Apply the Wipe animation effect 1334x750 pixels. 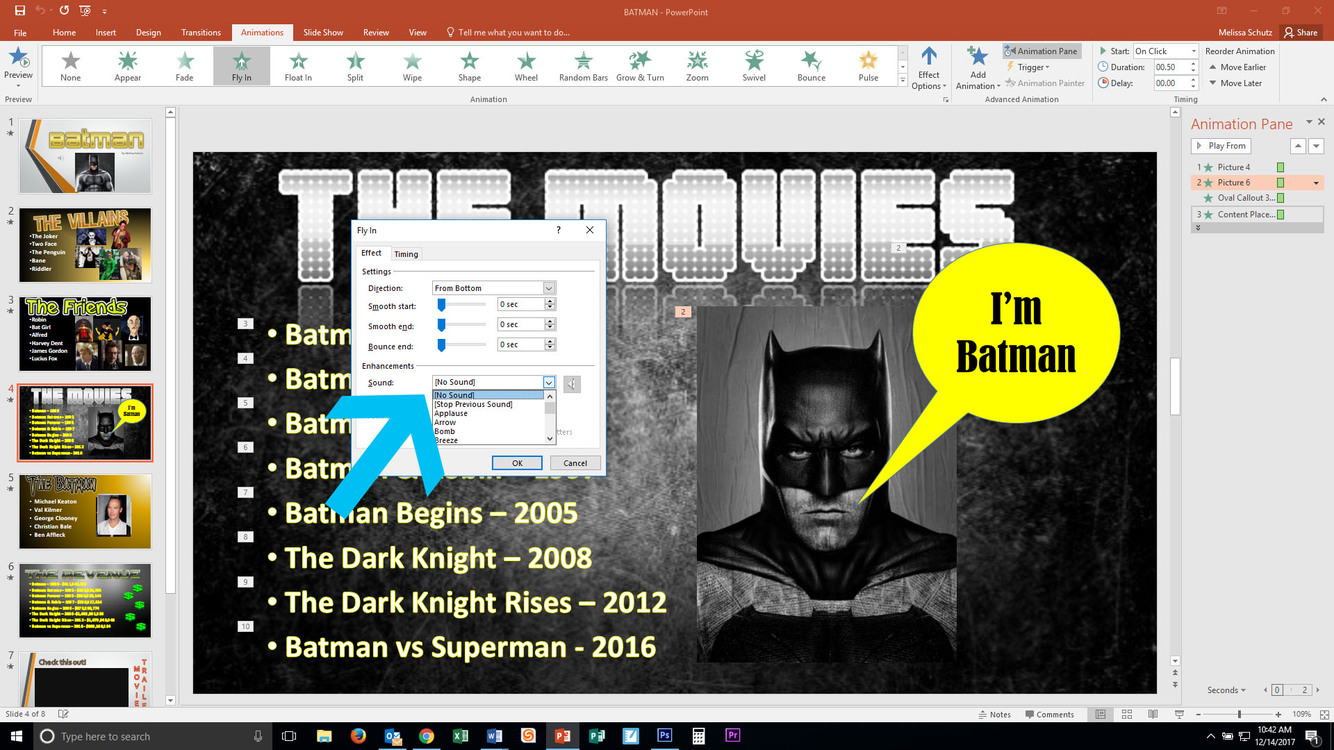412,66
